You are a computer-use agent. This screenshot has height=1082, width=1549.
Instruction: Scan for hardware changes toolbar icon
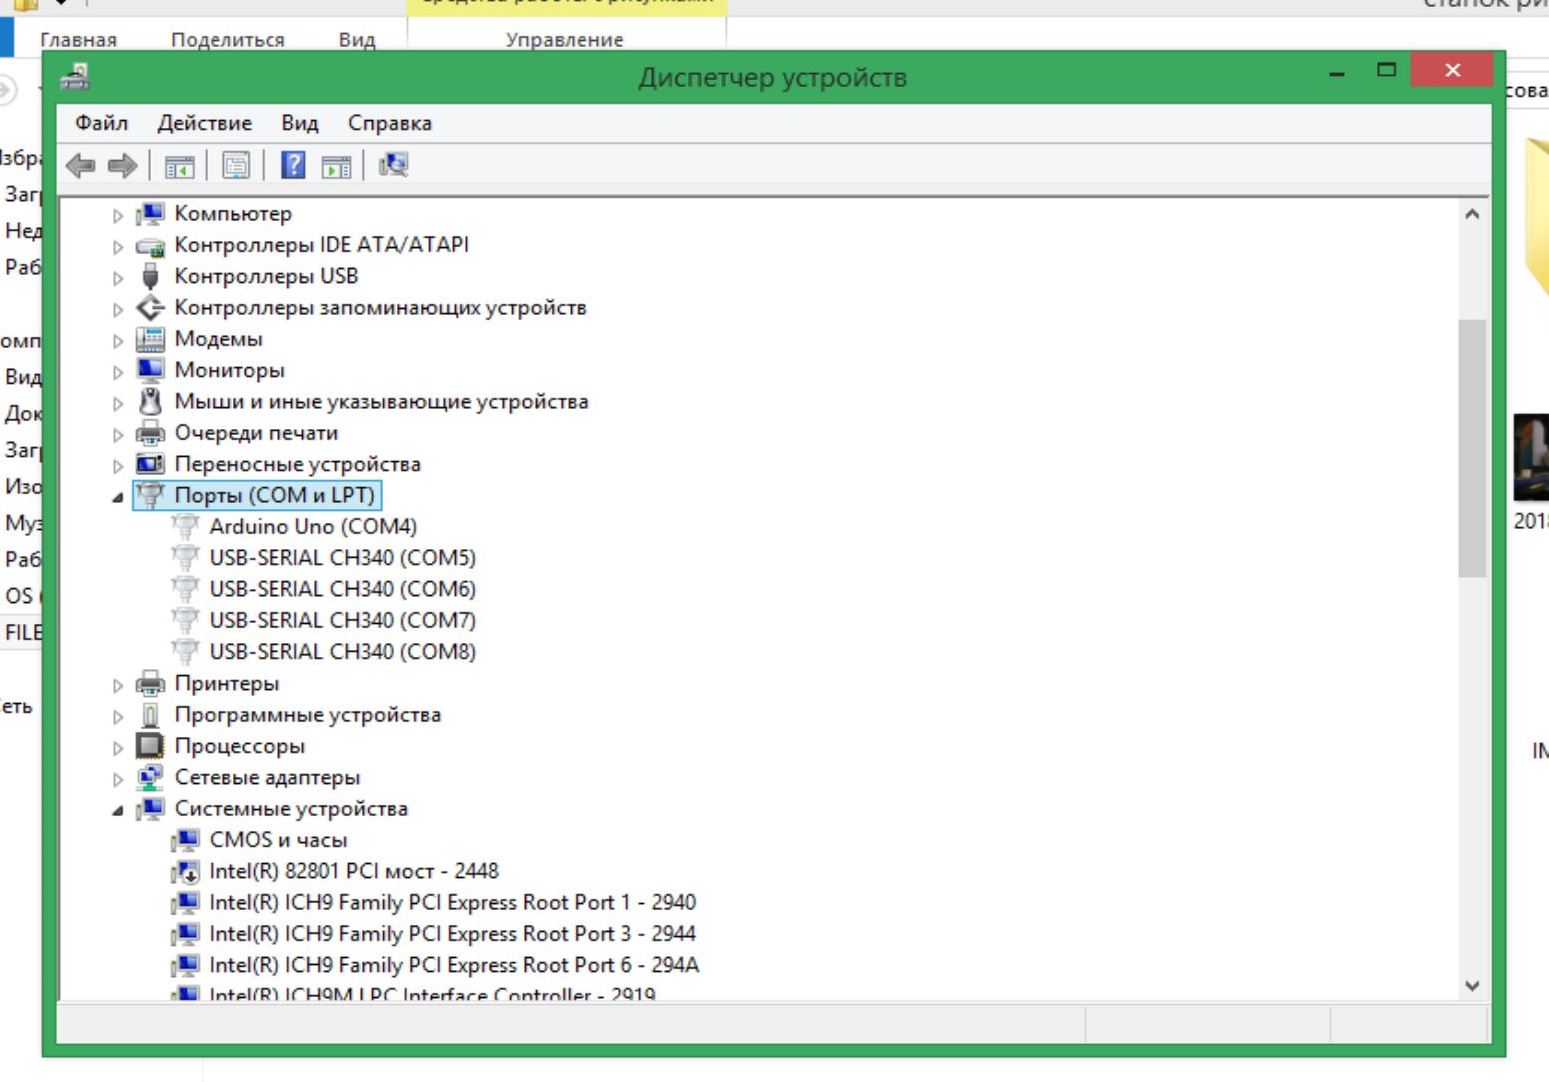[393, 165]
